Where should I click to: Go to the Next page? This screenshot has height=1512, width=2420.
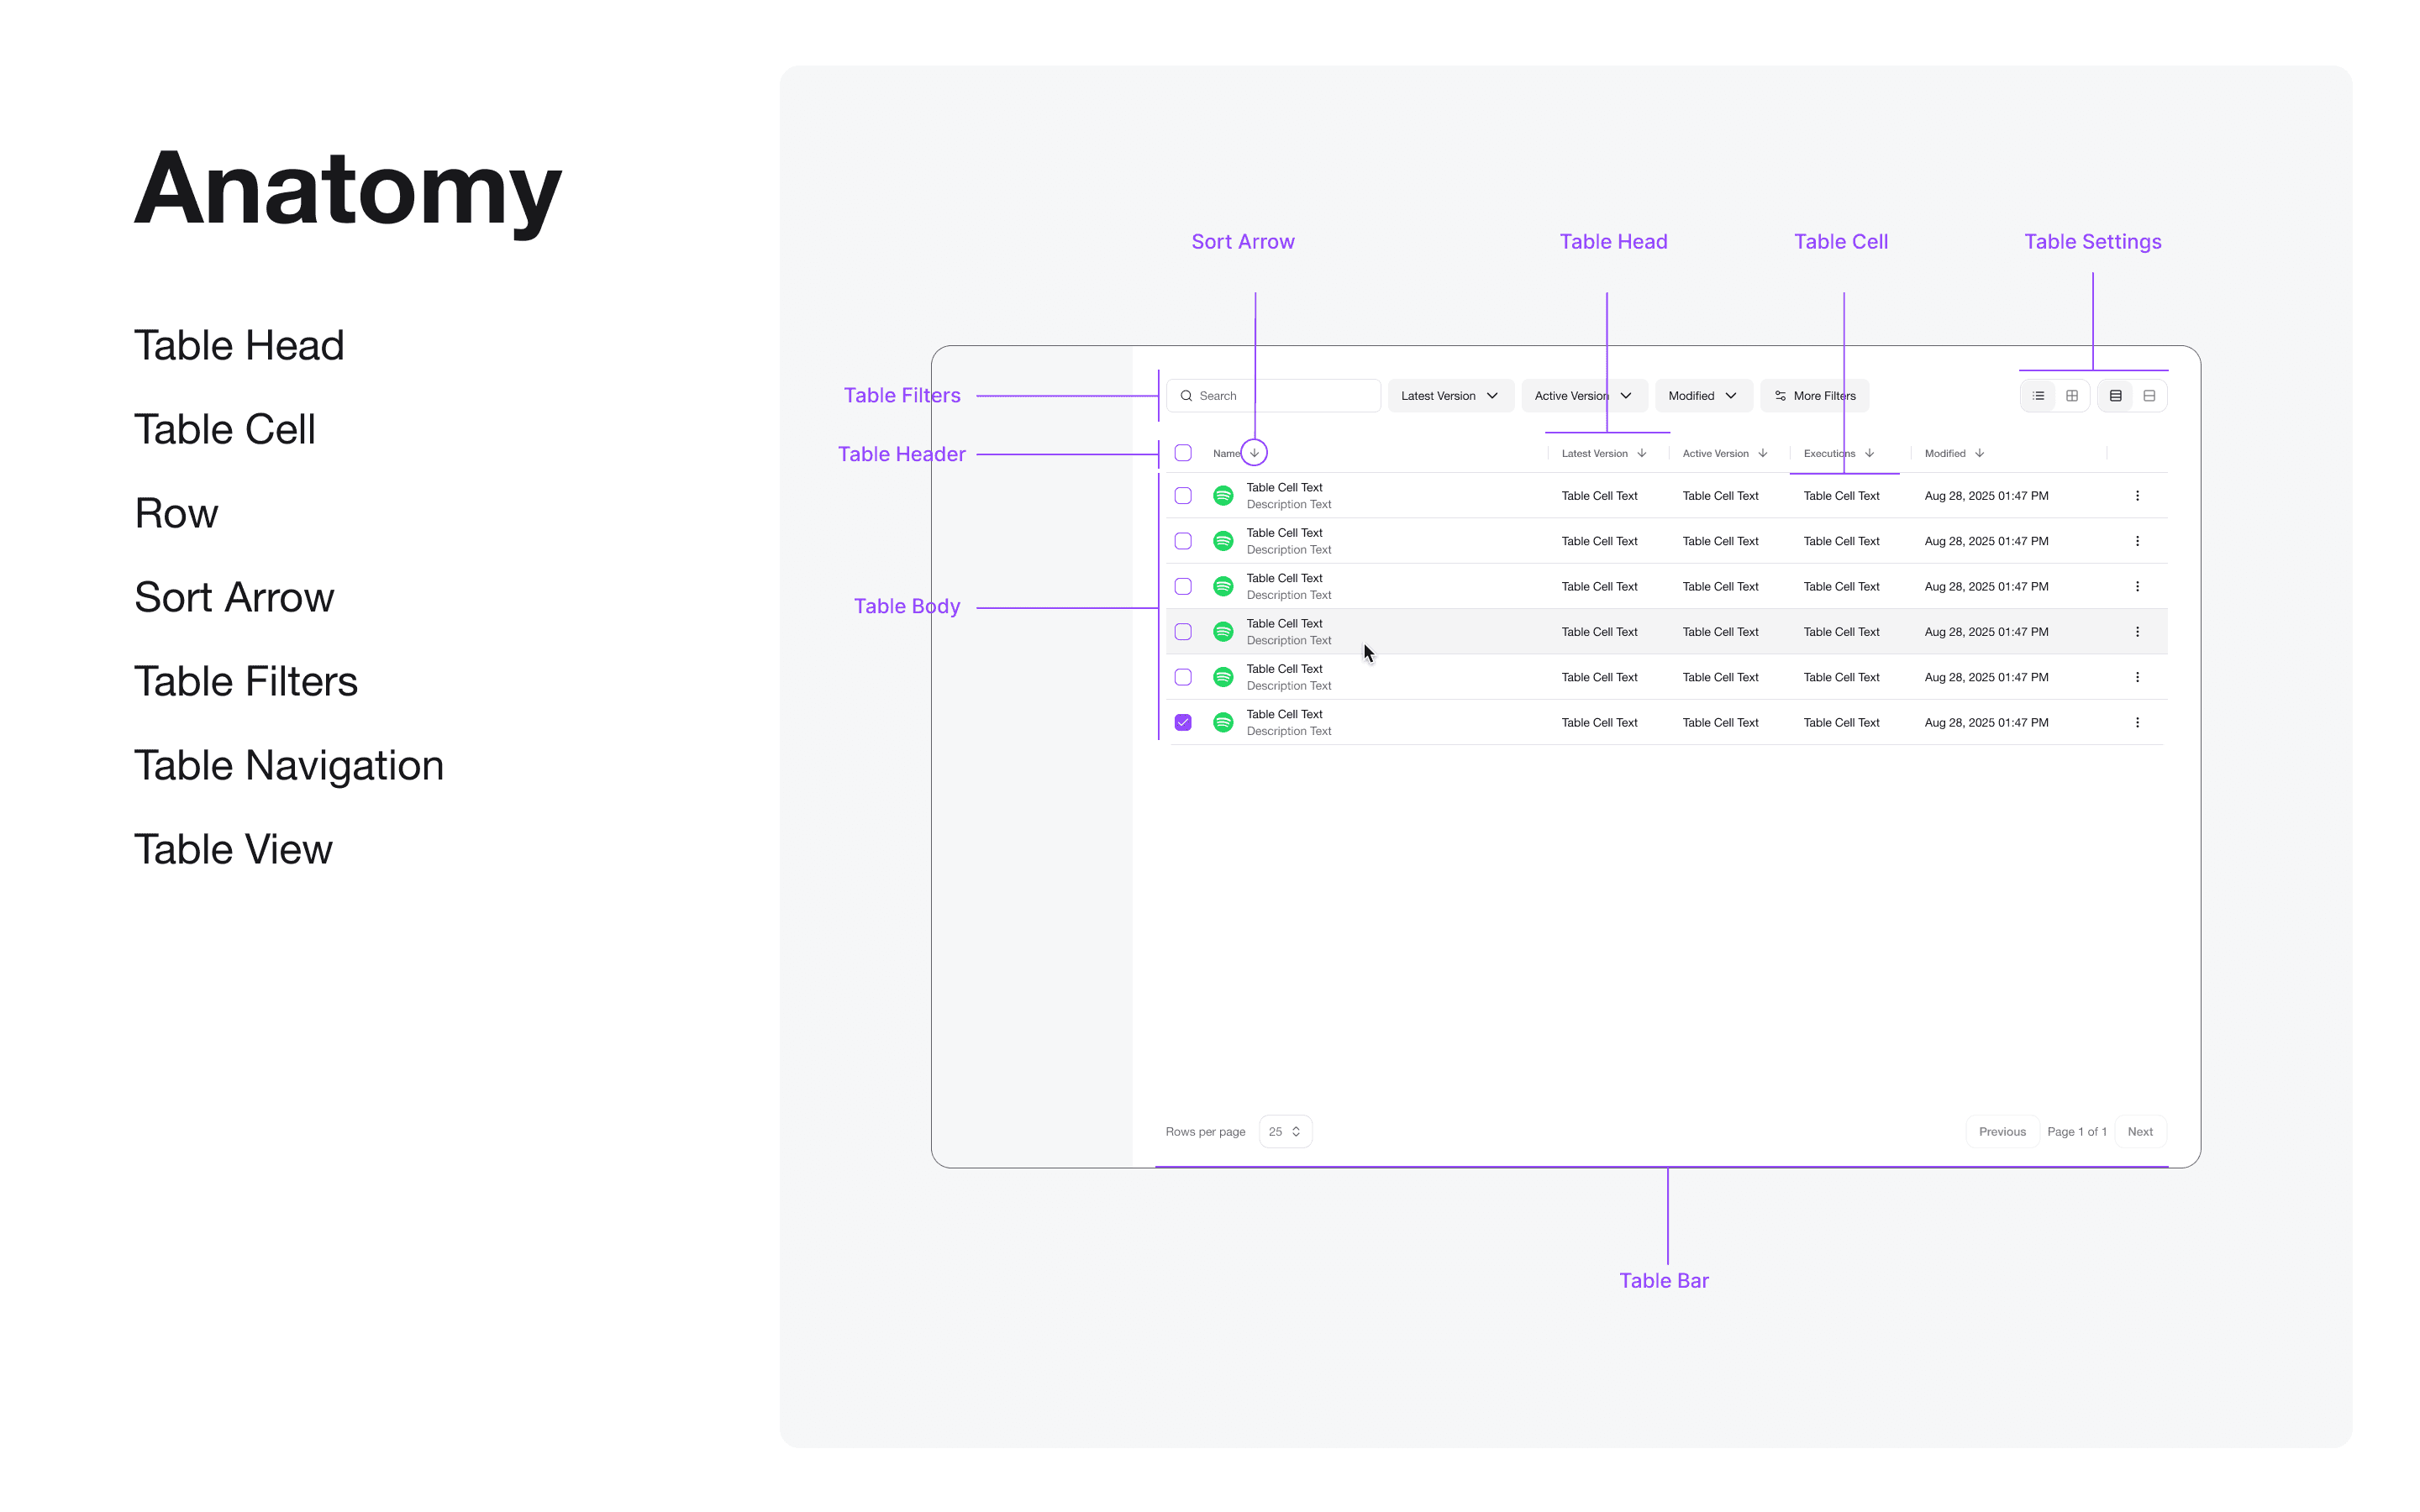point(2140,1132)
